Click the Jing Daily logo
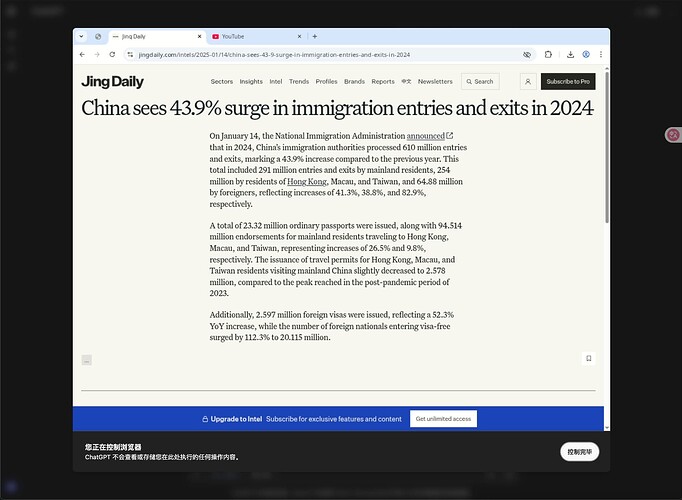This screenshot has width=682, height=500. 112,82
